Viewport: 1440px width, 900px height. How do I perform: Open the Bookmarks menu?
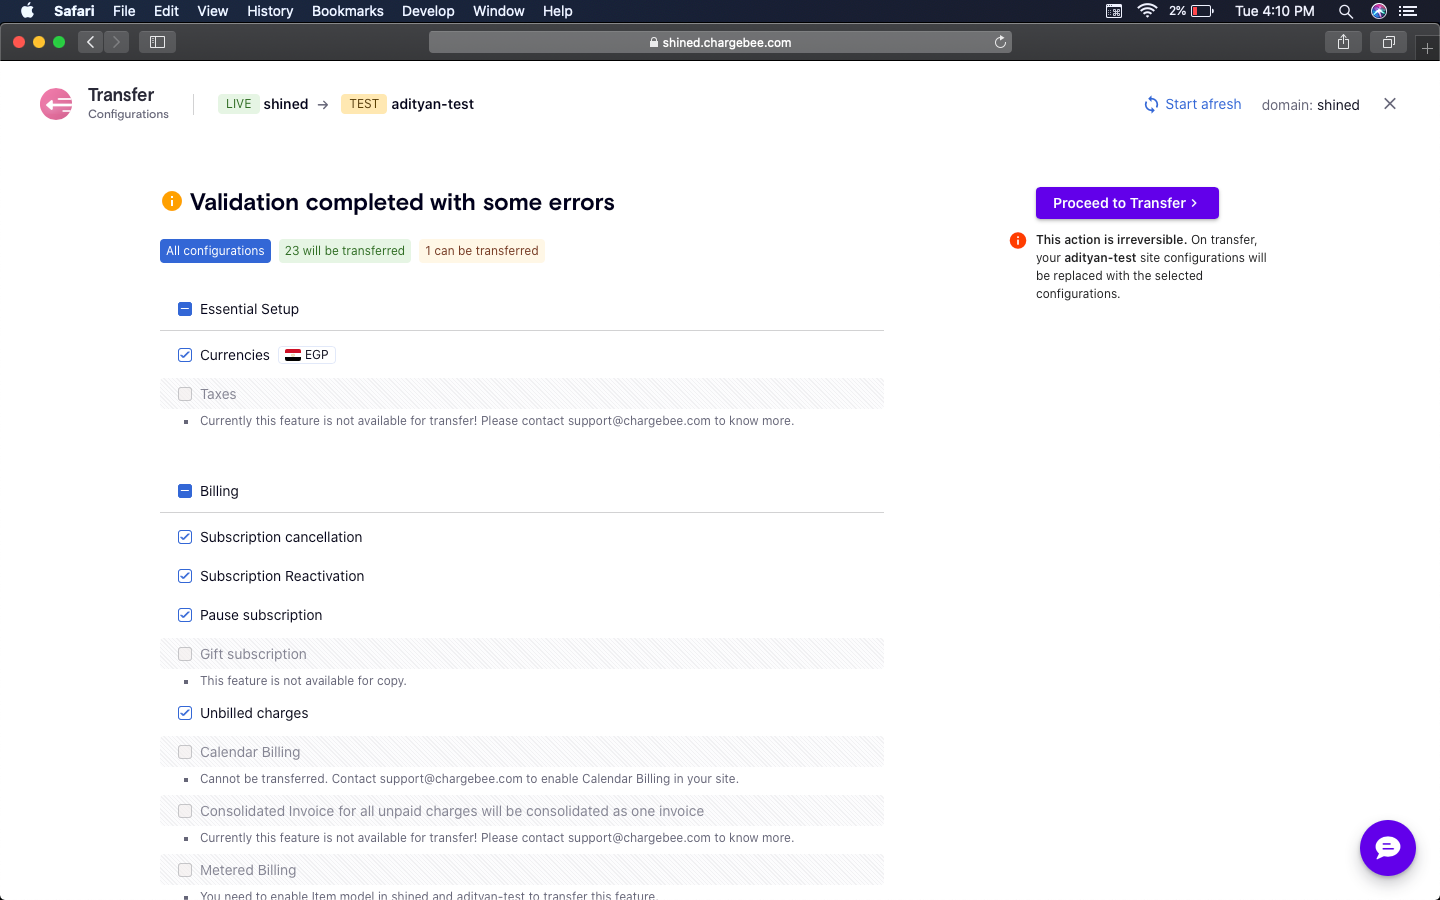(x=347, y=11)
